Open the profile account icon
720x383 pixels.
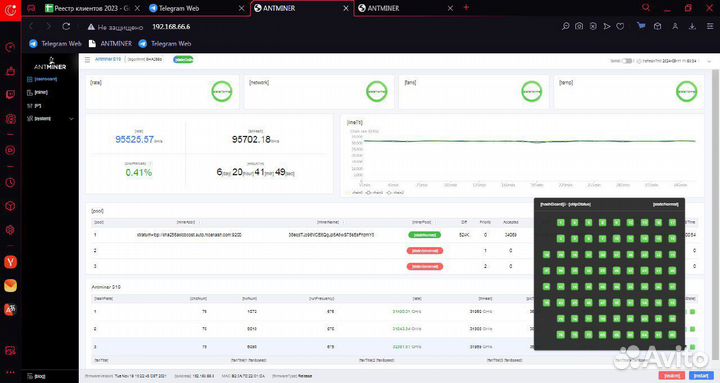pos(675,27)
